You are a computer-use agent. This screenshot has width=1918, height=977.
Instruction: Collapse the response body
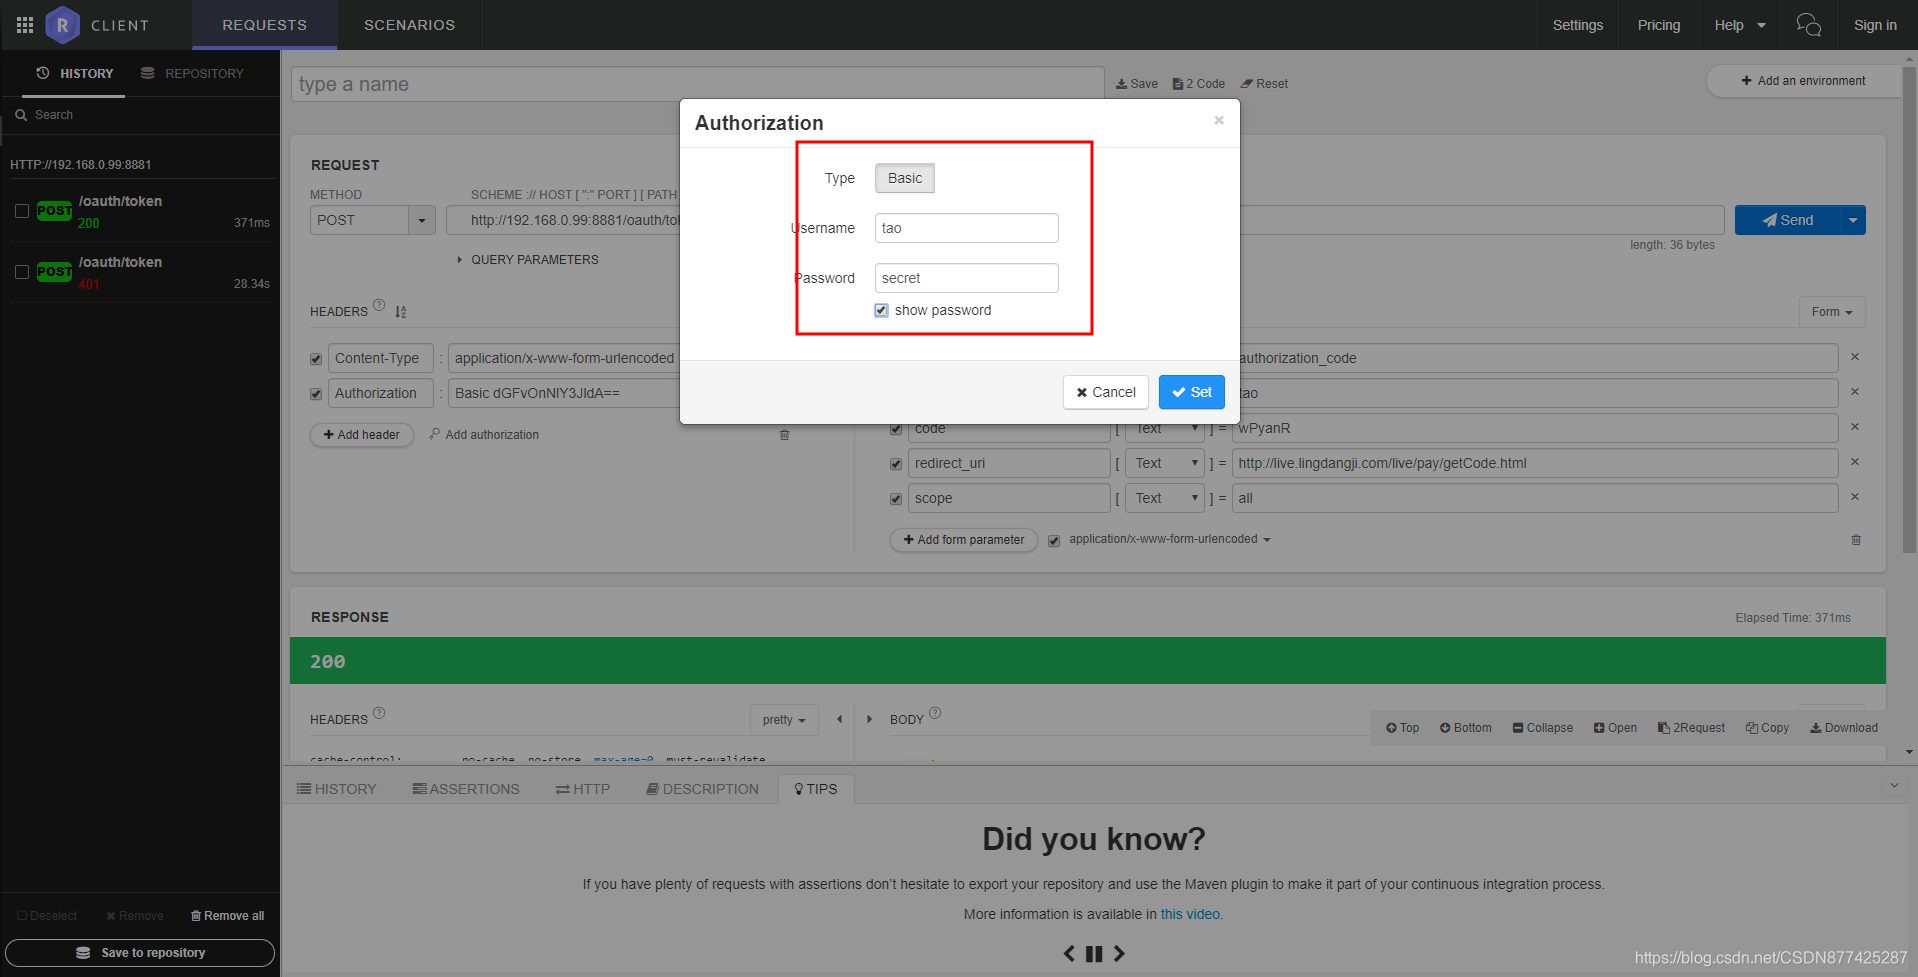coord(1542,728)
